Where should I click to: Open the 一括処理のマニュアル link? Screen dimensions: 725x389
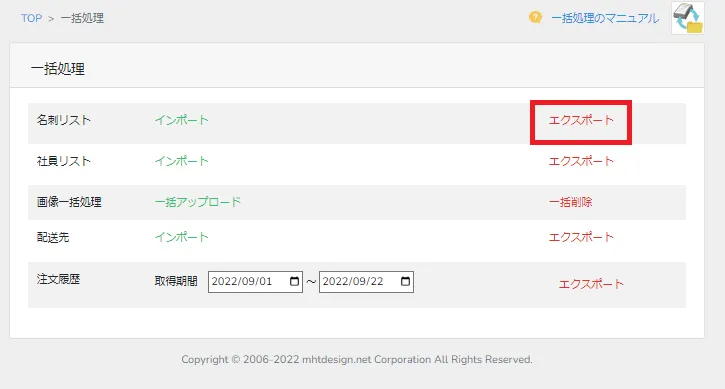(605, 18)
